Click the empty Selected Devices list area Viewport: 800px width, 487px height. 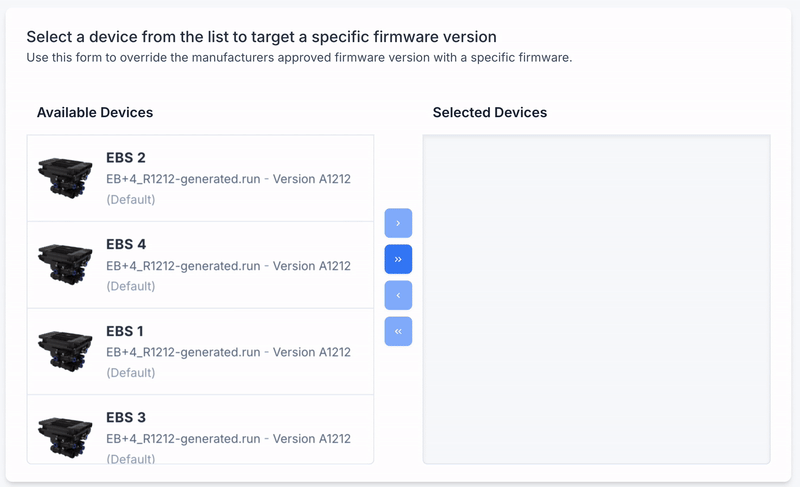pos(596,299)
